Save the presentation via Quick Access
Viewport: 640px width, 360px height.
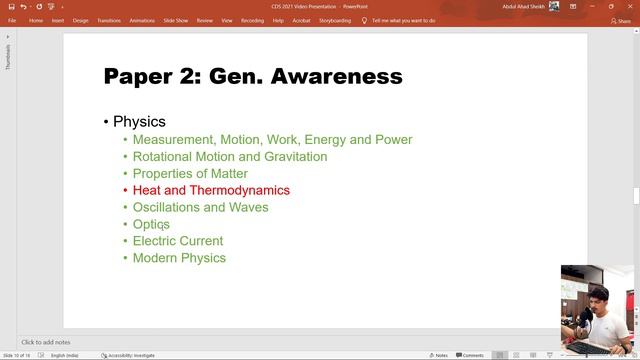(x=11, y=7)
